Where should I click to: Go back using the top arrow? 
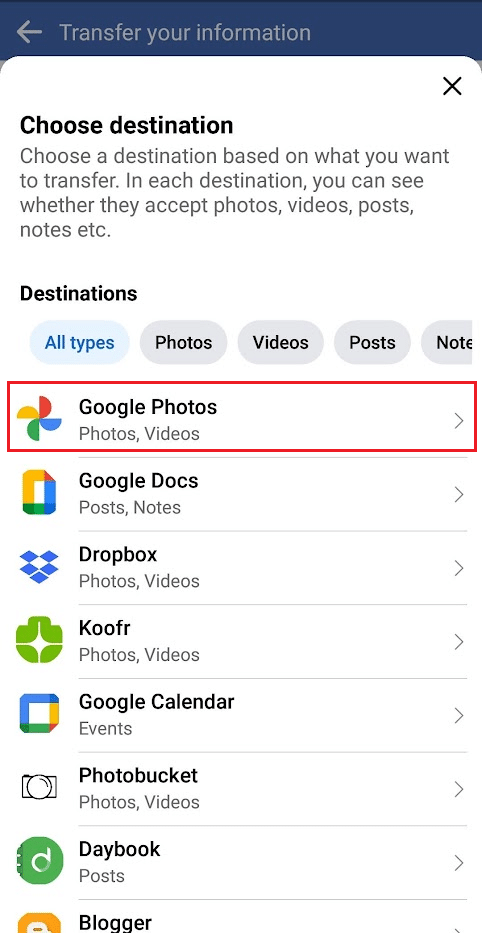tap(29, 32)
